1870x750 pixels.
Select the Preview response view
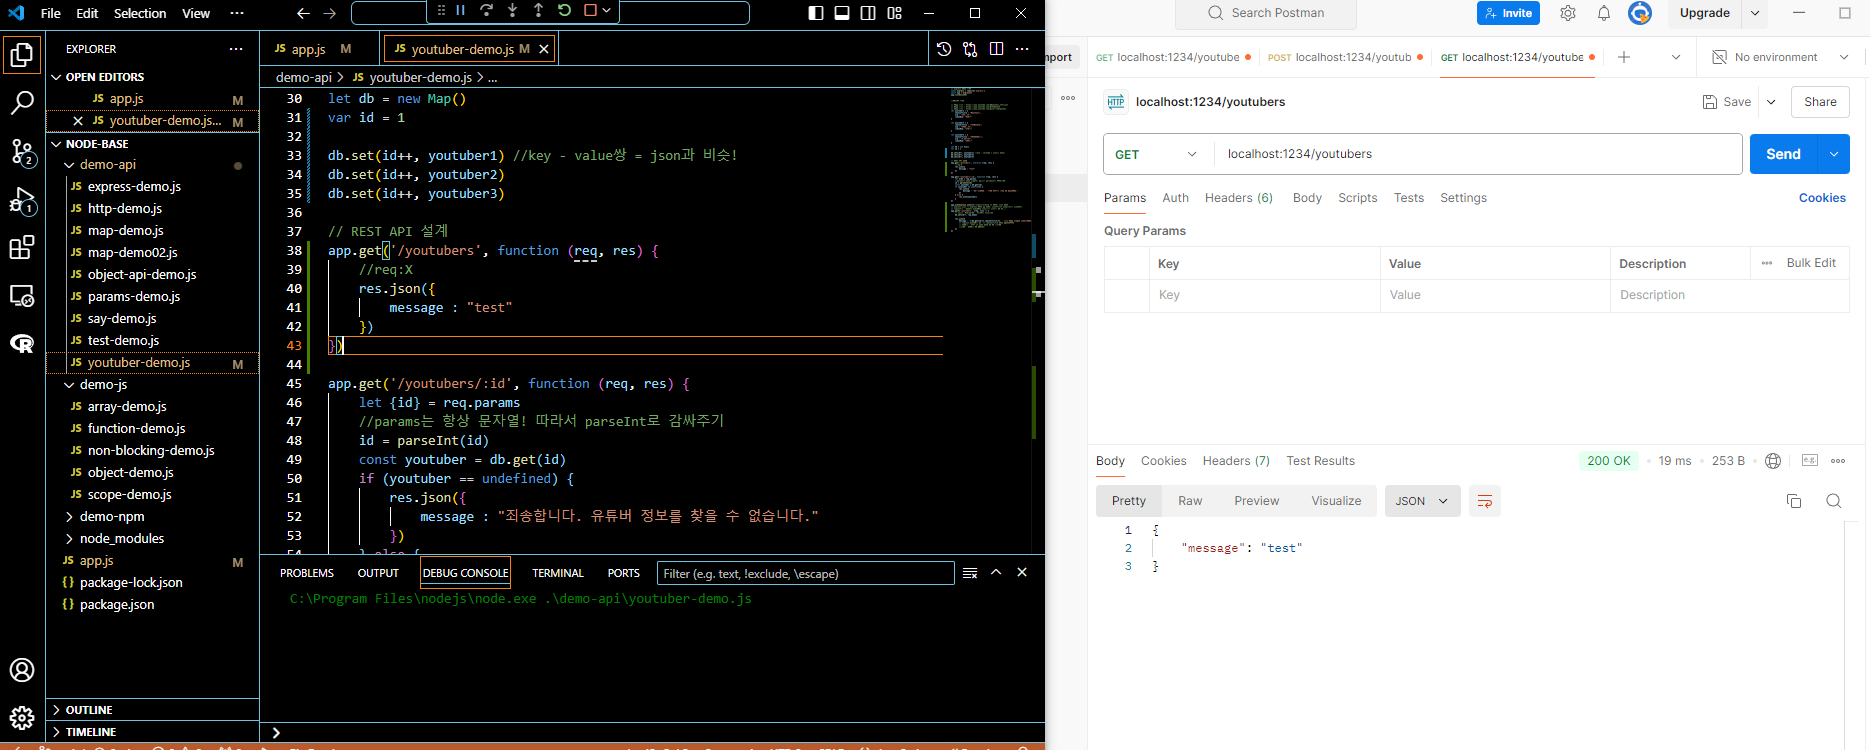[1256, 501]
